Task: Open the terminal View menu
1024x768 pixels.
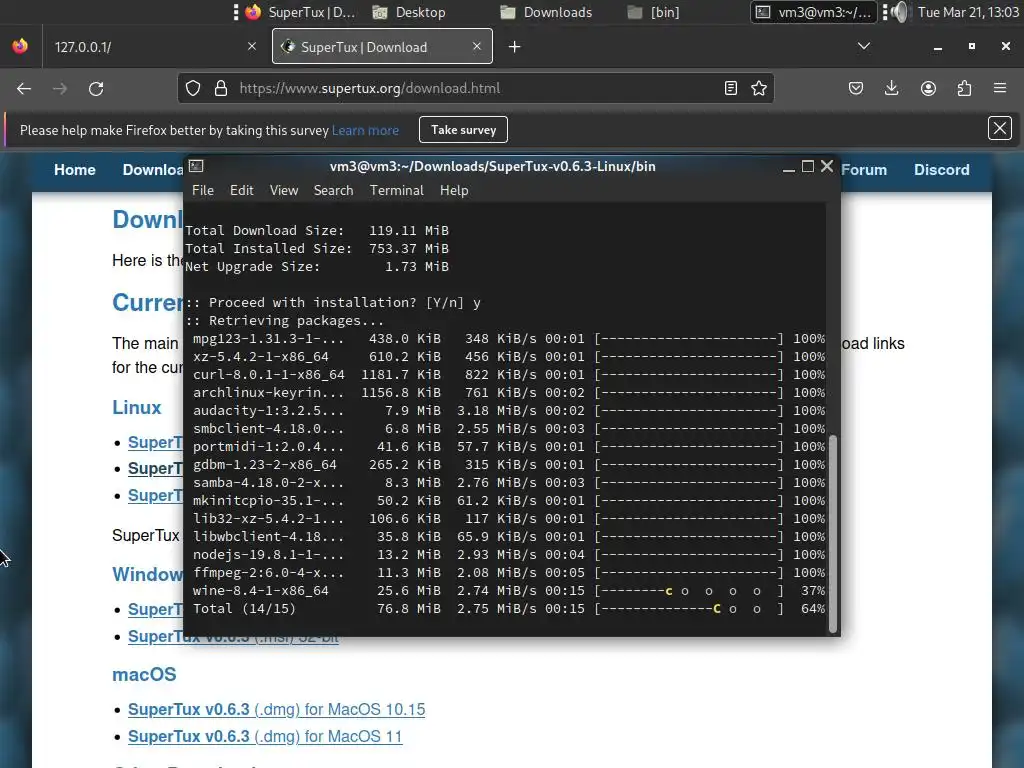Action: click(x=284, y=190)
